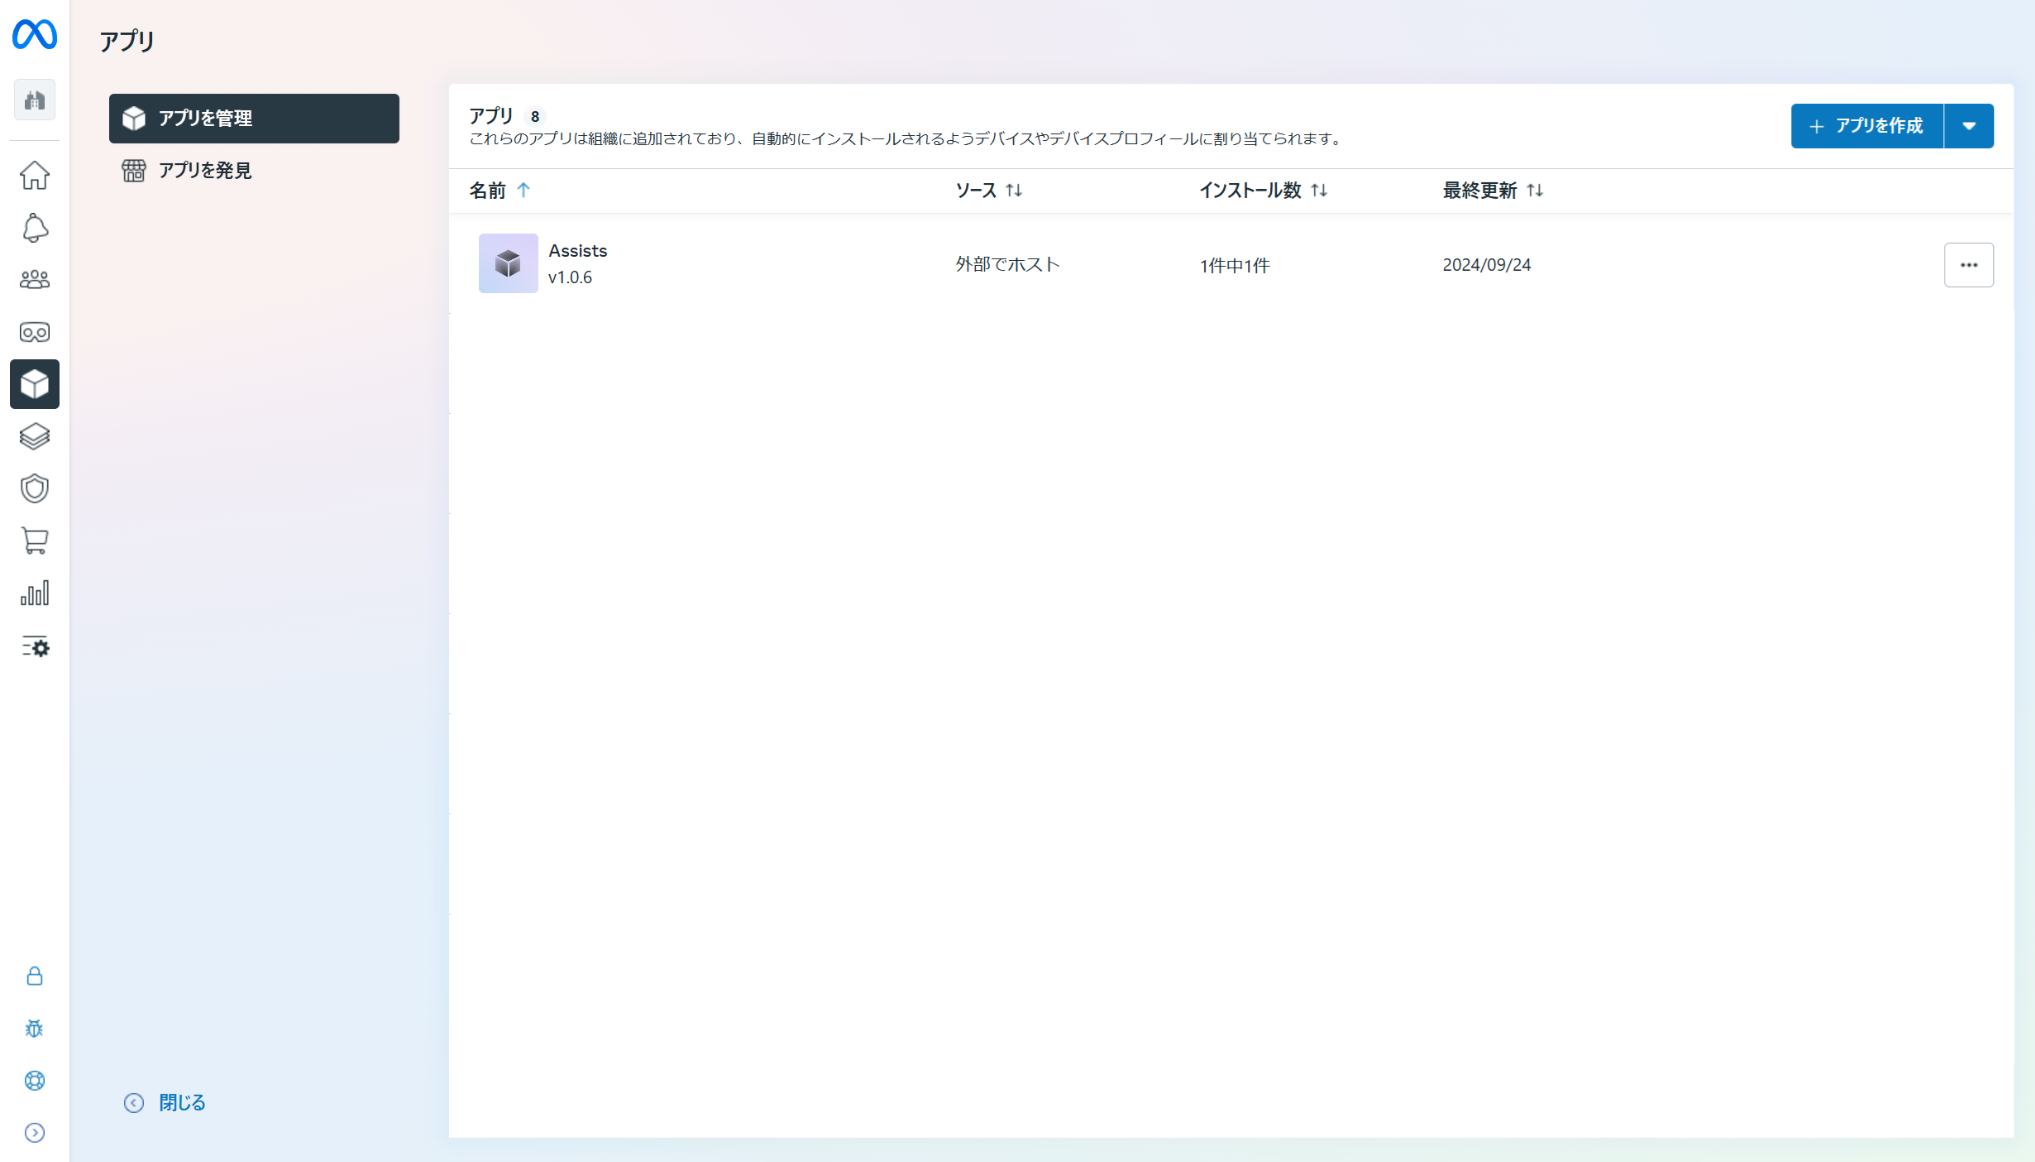Image resolution: width=2035 pixels, height=1162 pixels.
Task: Select アプリを発見 menu item
Action: [x=254, y=171]
